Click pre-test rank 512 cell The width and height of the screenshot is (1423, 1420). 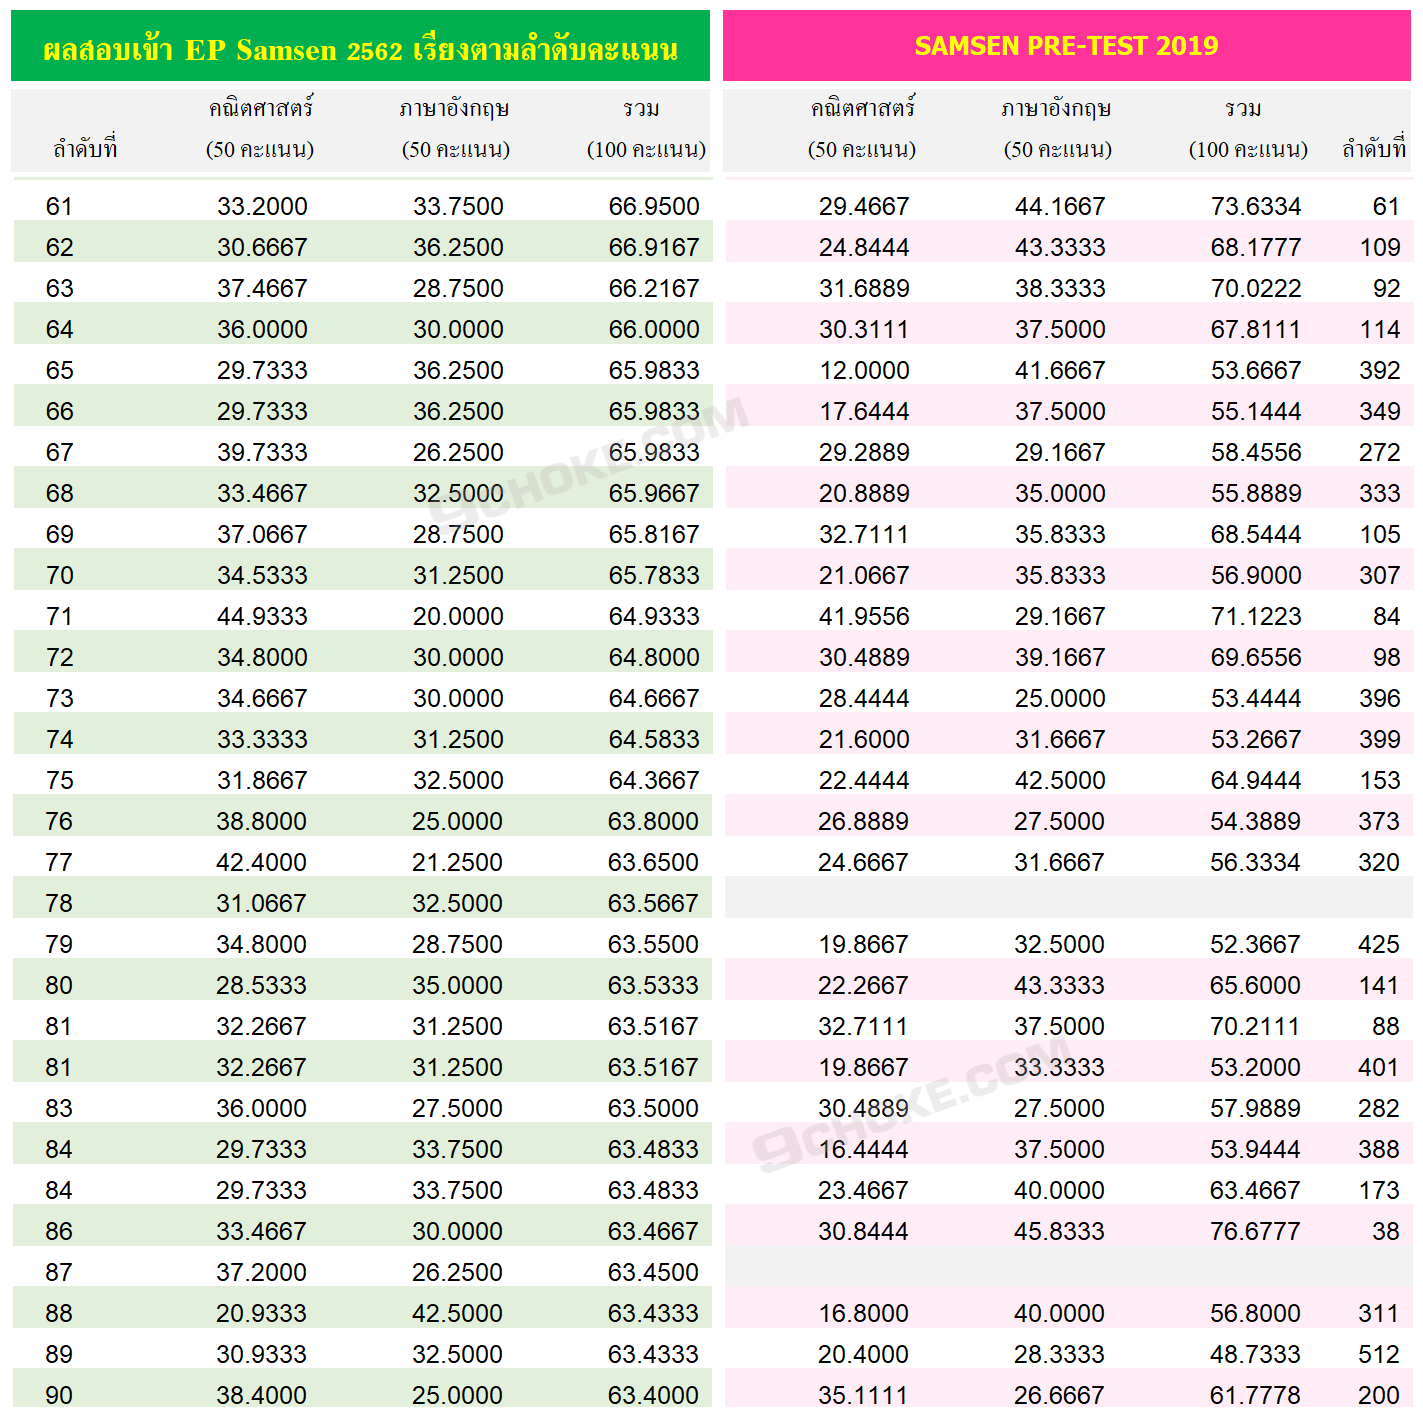[x=1378, y=1354]
